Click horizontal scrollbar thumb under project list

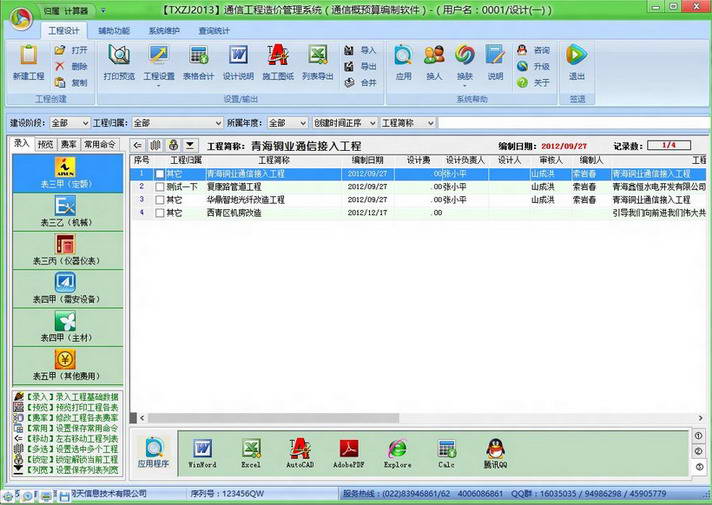point(273,418)
